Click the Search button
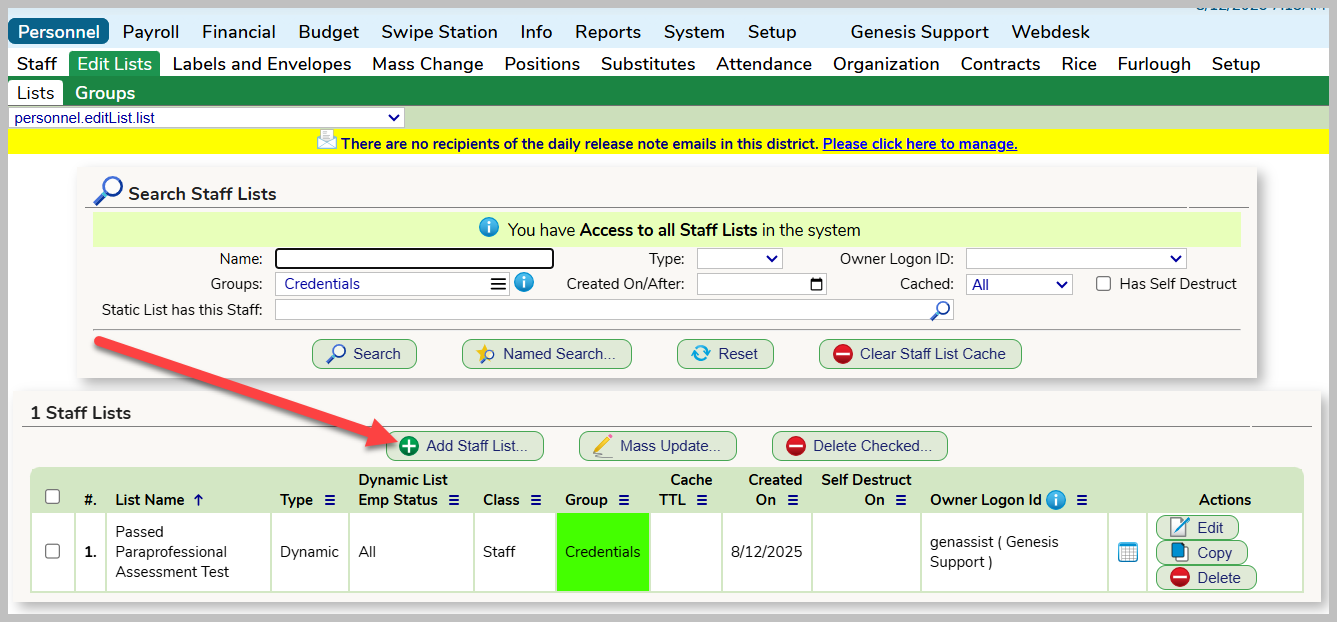 point(364,354)
